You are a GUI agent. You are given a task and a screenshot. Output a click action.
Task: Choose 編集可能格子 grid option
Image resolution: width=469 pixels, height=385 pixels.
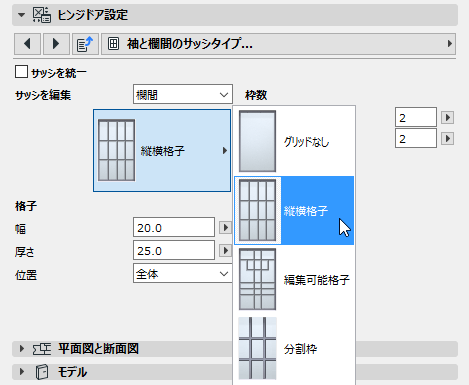[294, 279]
